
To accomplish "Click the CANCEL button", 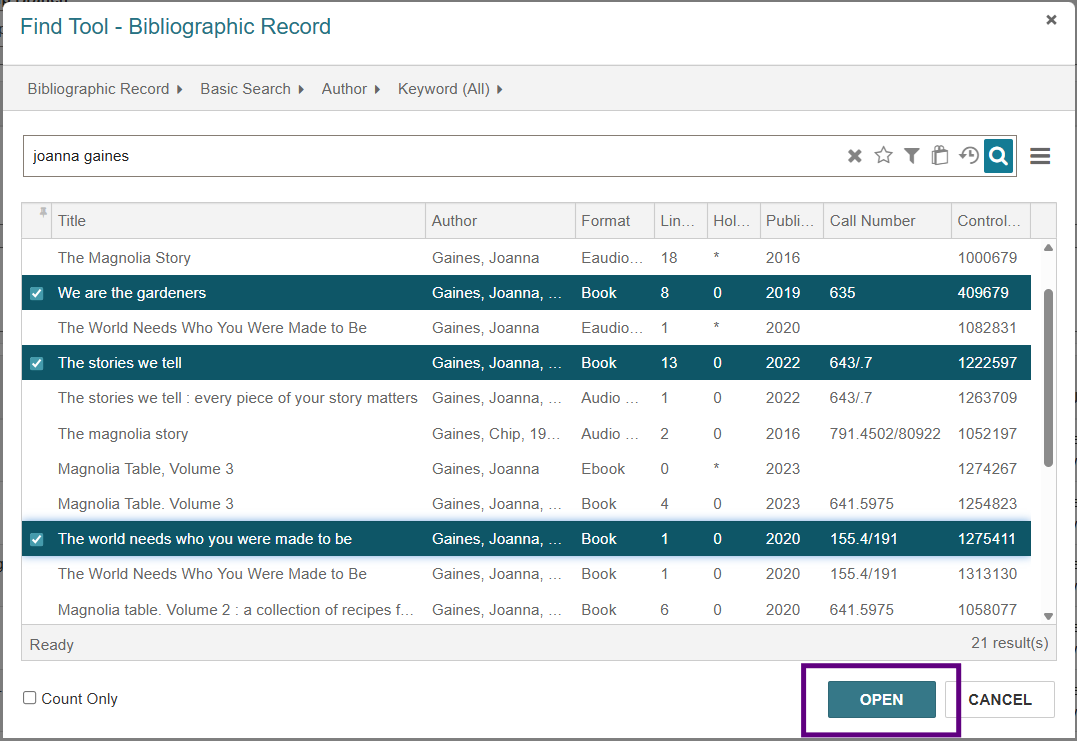I will coord(999,699).
